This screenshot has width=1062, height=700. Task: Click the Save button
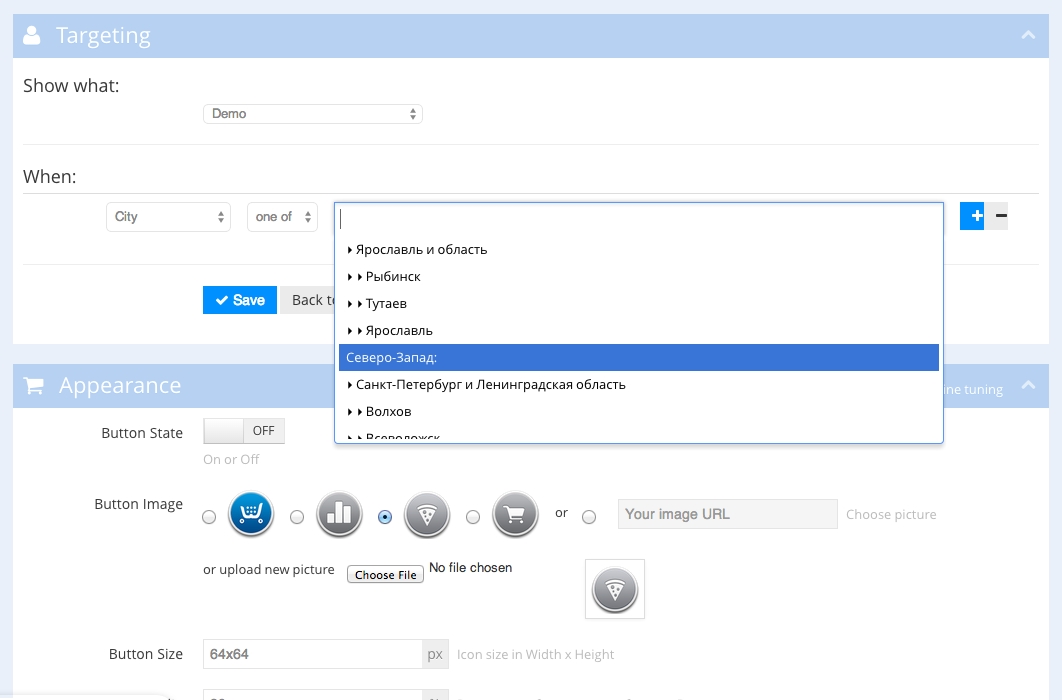(240, 300)
